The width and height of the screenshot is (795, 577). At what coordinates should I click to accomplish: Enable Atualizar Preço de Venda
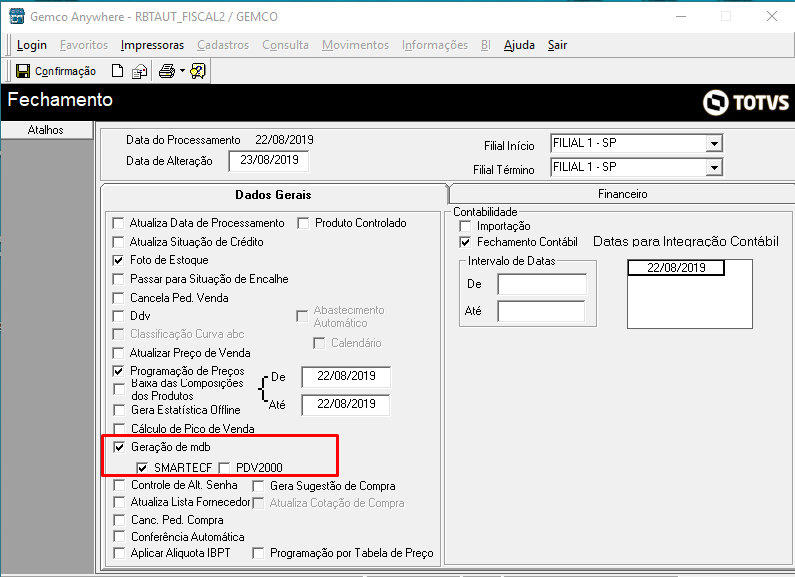[x=118, y=353]
